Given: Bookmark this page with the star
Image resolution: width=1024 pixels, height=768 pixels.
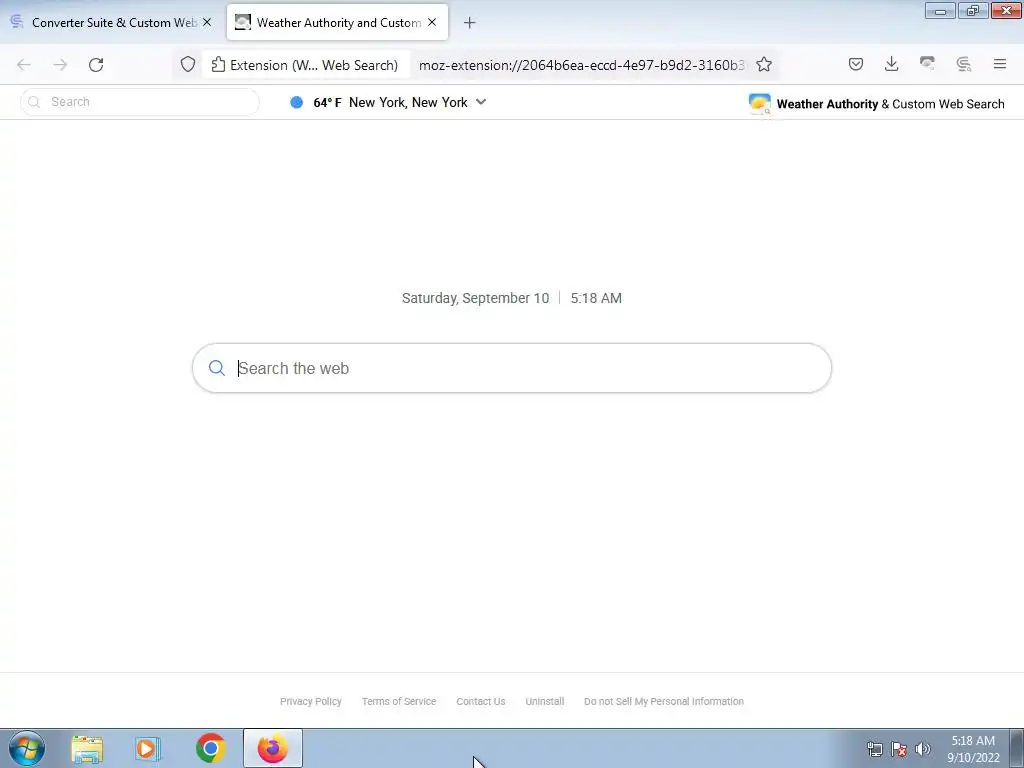Looking at the screenshot, I should click(x=764, y=65).
